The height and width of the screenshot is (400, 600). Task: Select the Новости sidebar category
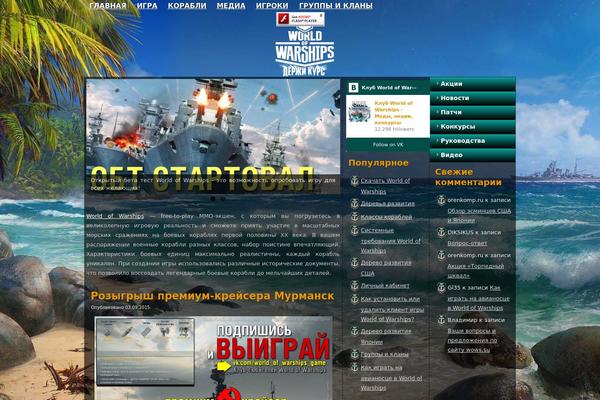click(473, 98)
